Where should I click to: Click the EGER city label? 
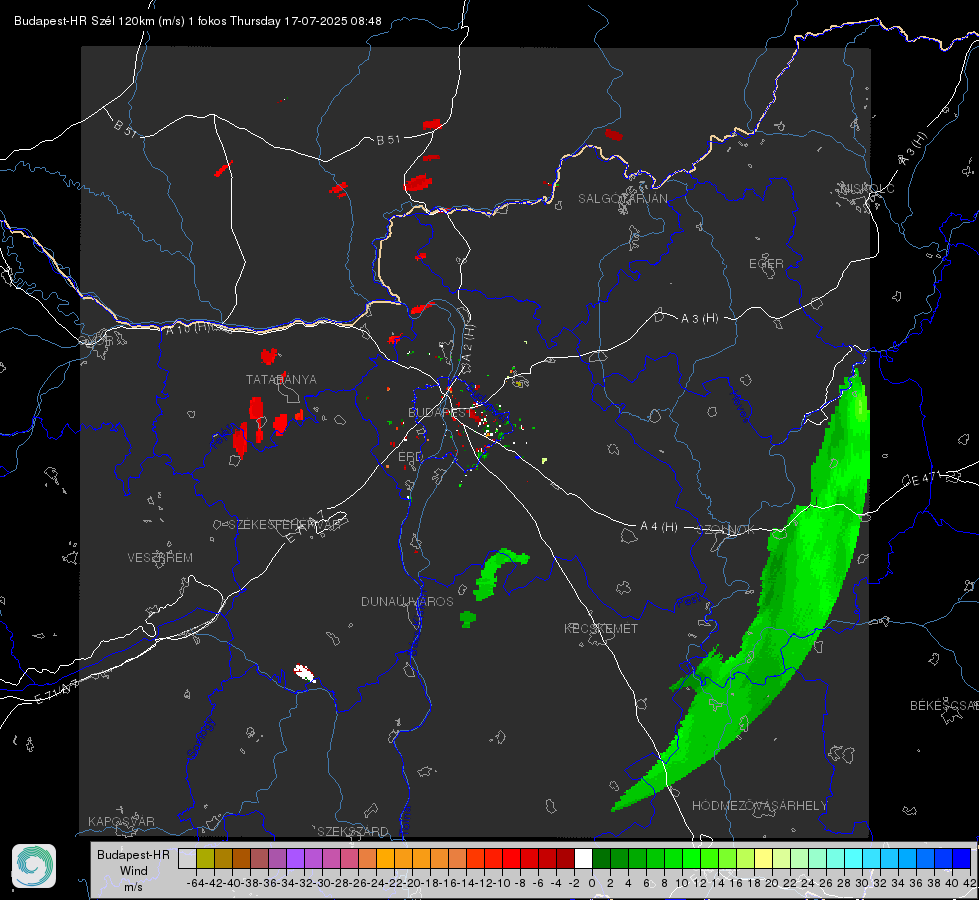(766, 264)
